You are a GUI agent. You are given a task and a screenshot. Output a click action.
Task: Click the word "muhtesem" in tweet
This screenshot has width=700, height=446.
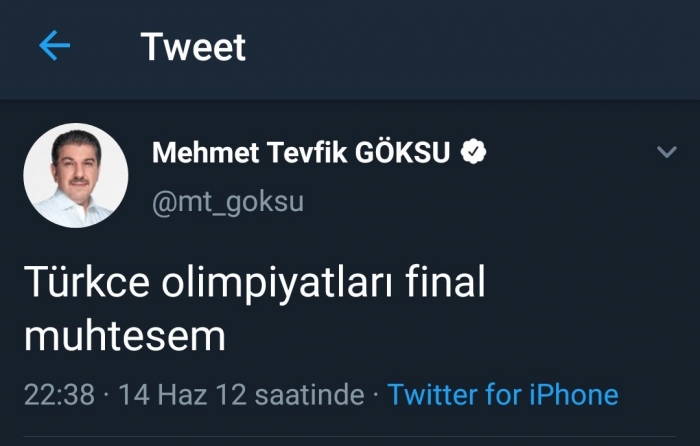coord(125,336)
